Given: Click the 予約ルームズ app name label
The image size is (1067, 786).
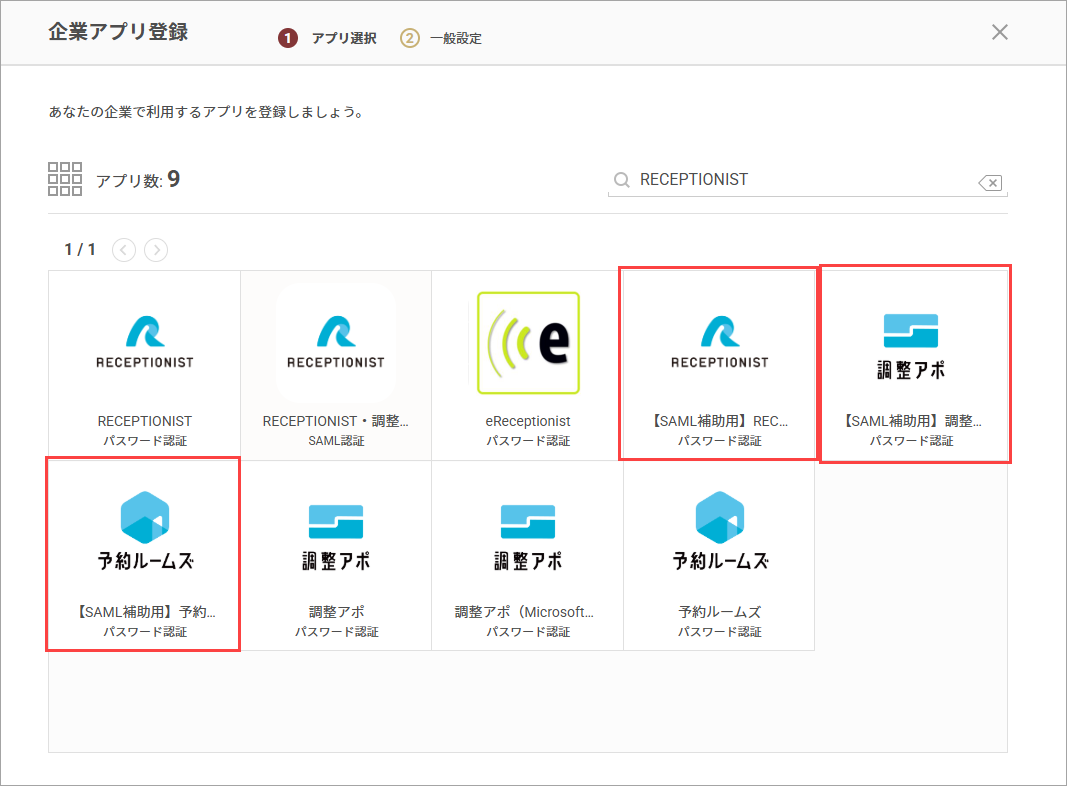Looking at the screenshot, I should click(719, 612).
